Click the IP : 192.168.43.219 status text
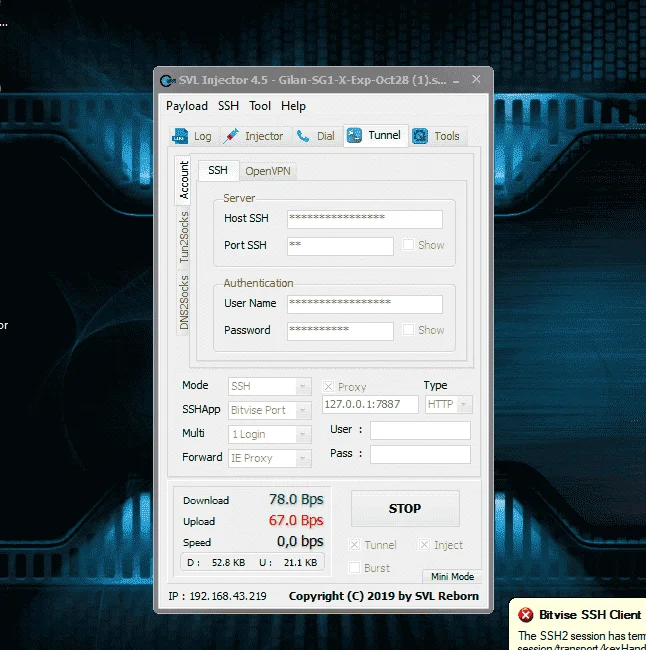The image size is (646, 650). [217, 596]
